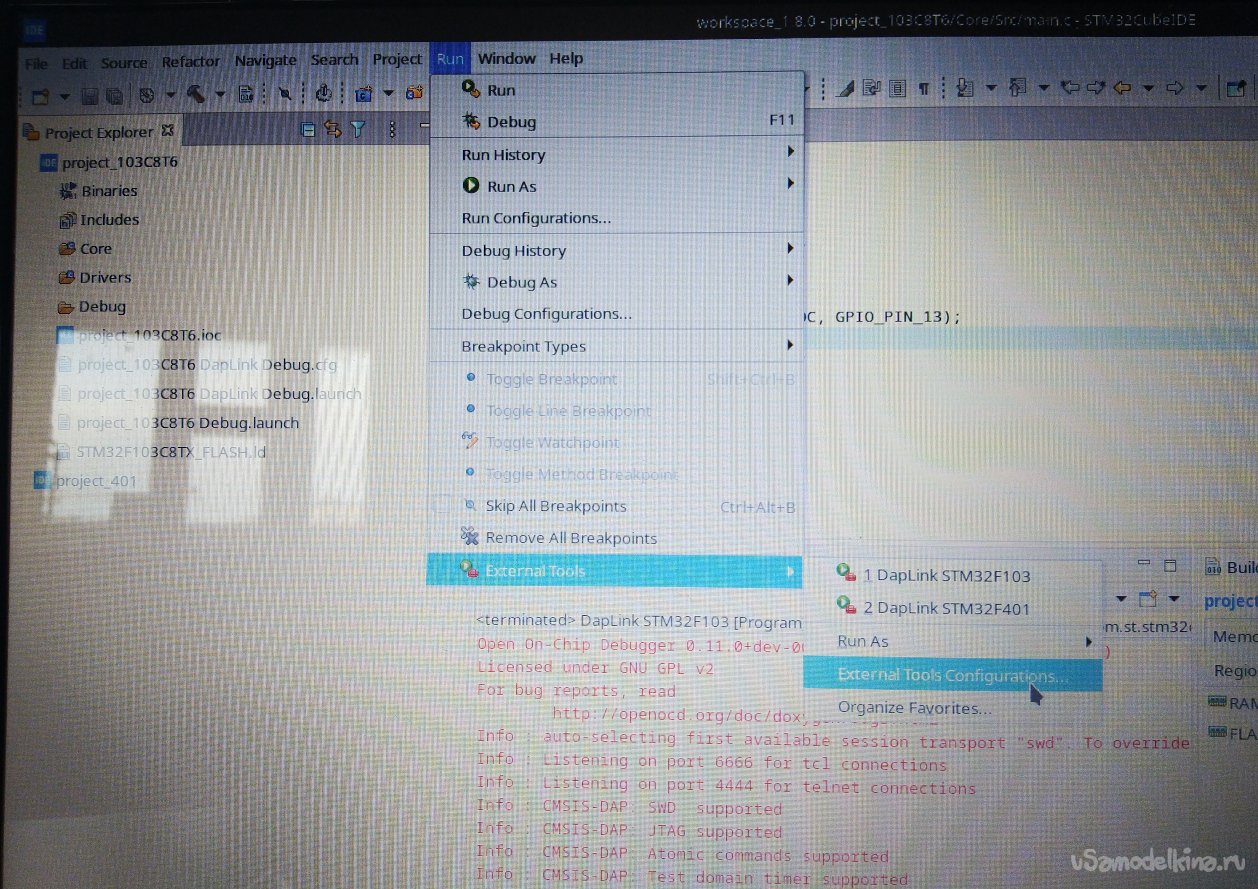Open the dropdown arrow next to New

(64, 96)
